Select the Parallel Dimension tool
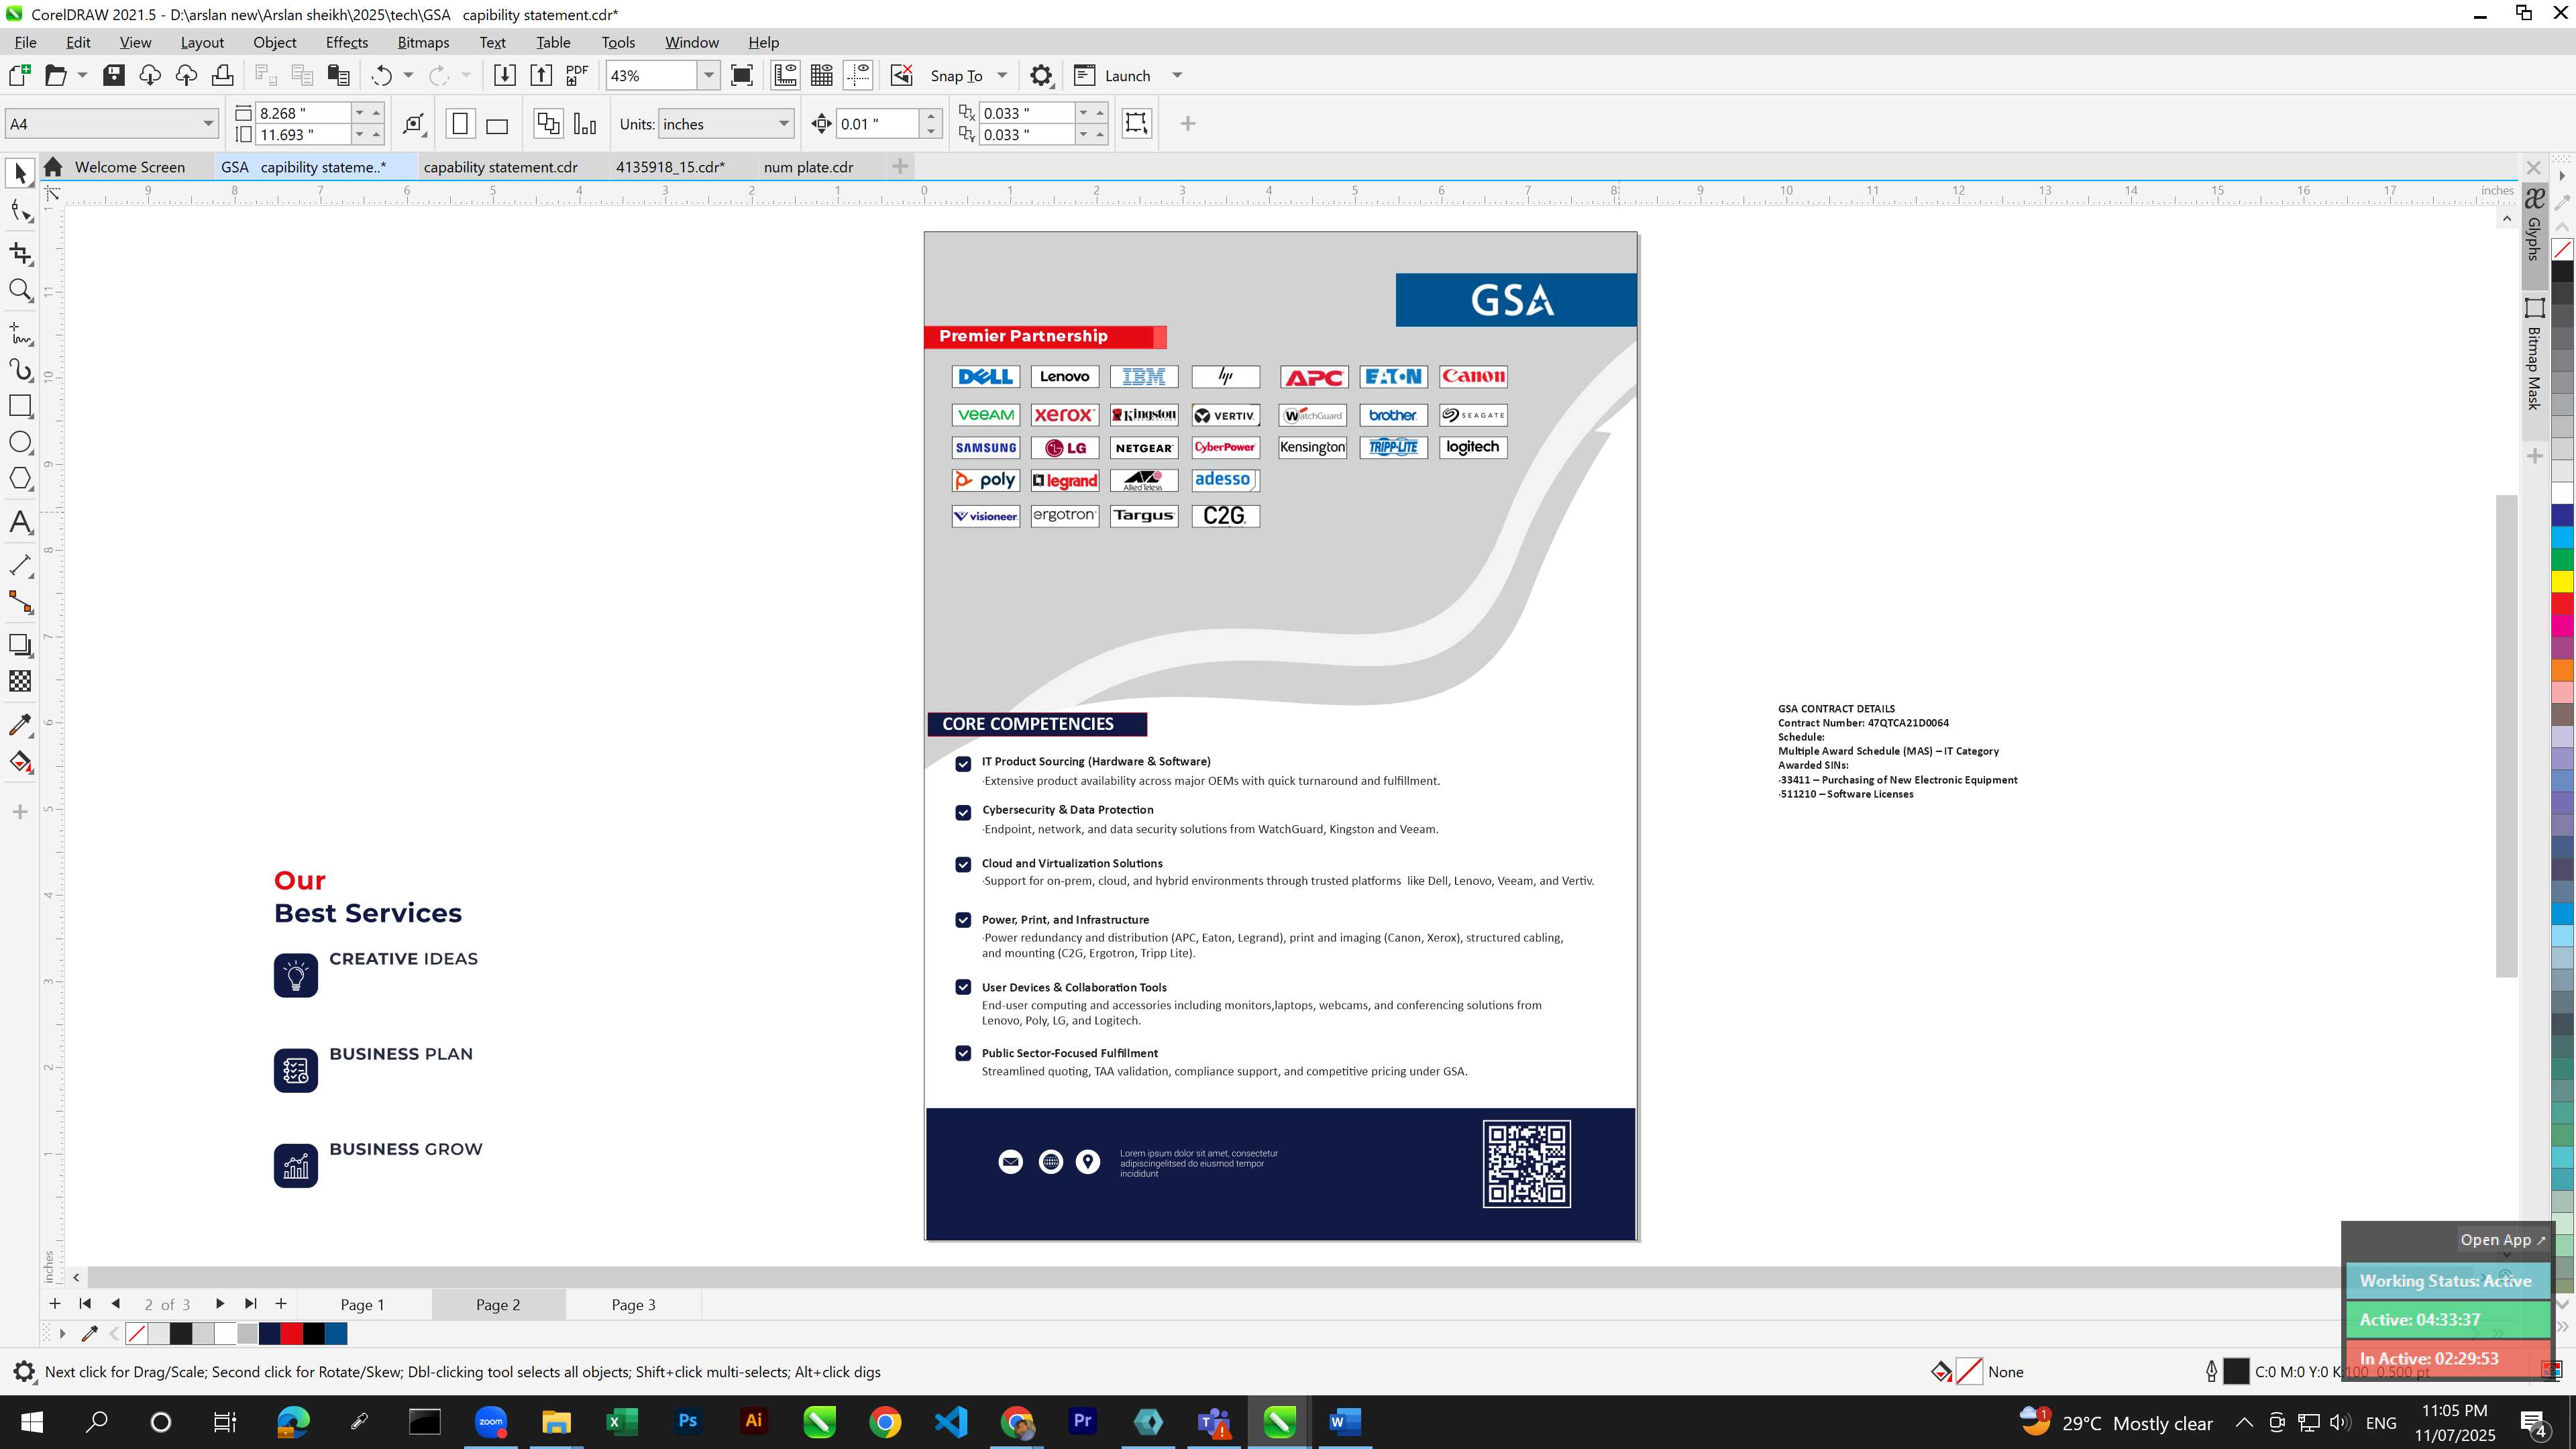The height and width of the screenshot is (1449, 2576). point(20,565)
